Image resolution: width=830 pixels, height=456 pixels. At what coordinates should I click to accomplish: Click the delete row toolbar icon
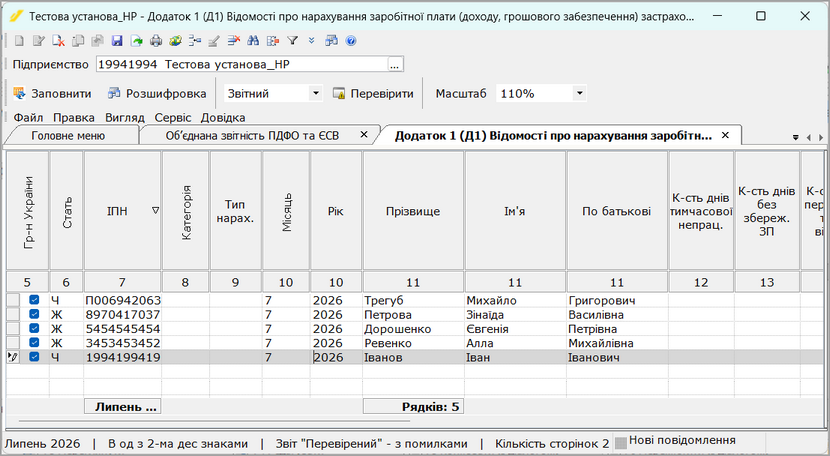click(x=233, y=41)
